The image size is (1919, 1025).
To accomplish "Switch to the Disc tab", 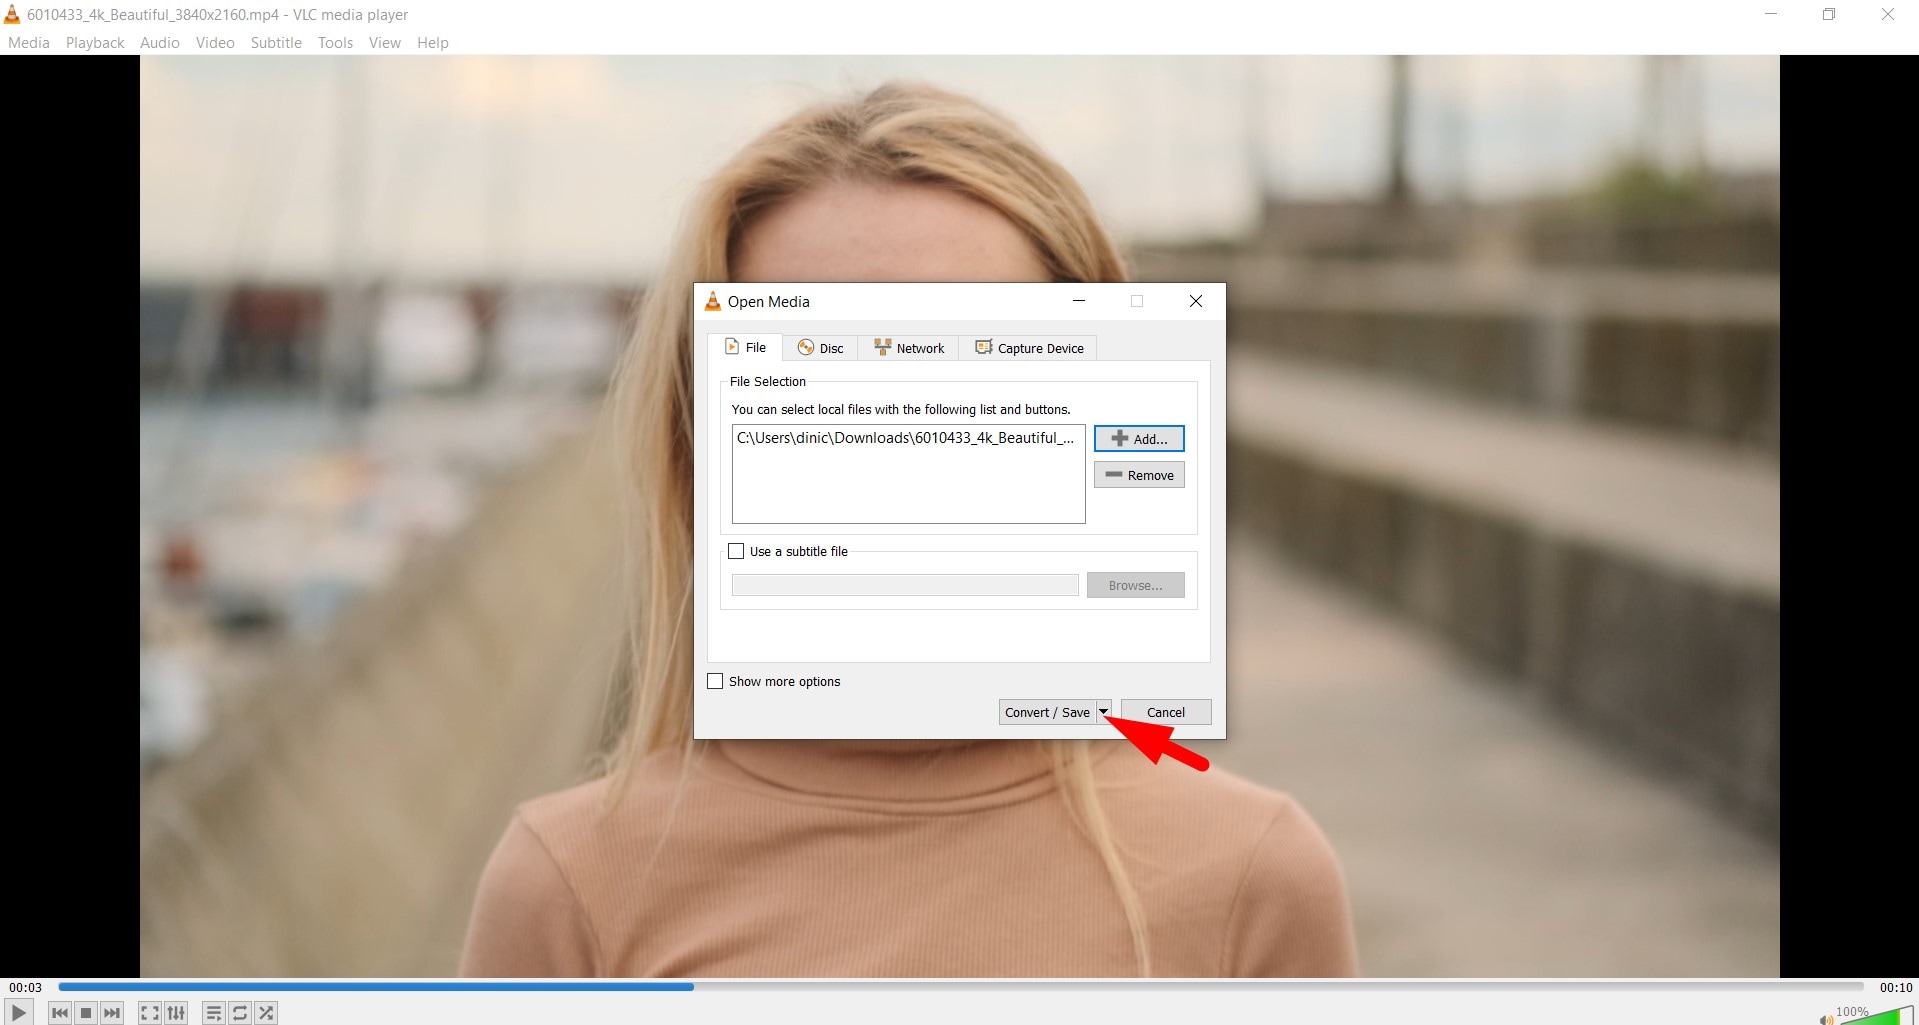I will click(x=820, y=348).
